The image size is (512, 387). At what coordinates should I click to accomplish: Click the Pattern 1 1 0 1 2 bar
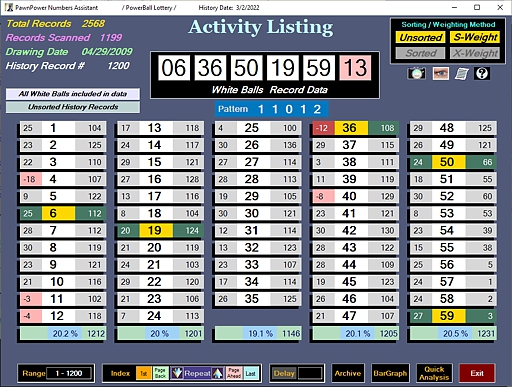tap(272, 109)
